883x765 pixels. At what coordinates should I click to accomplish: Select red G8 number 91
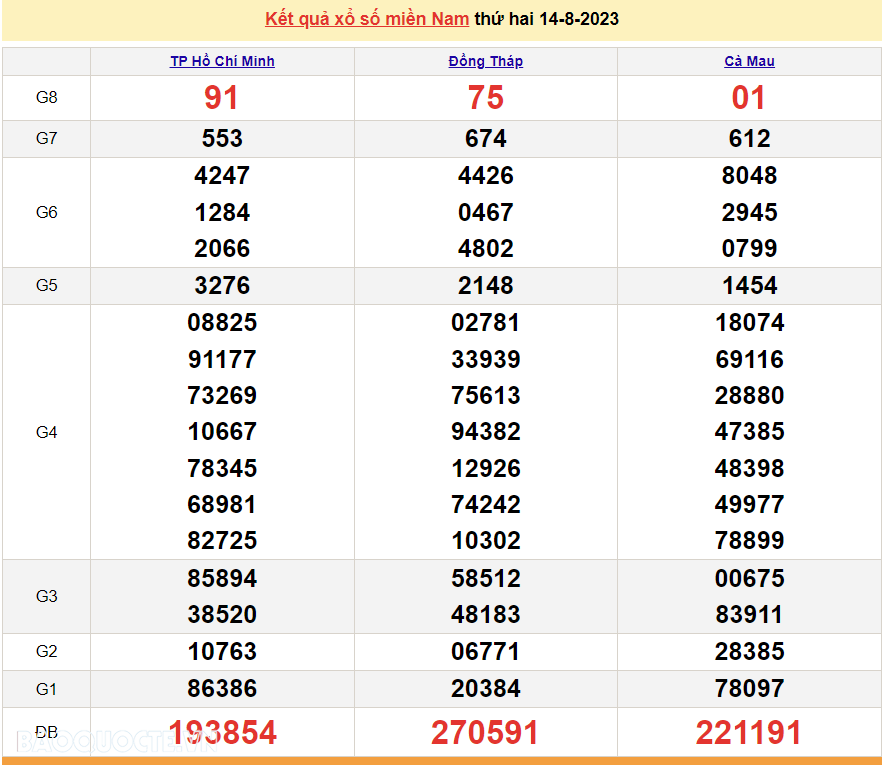coord(222,98)
